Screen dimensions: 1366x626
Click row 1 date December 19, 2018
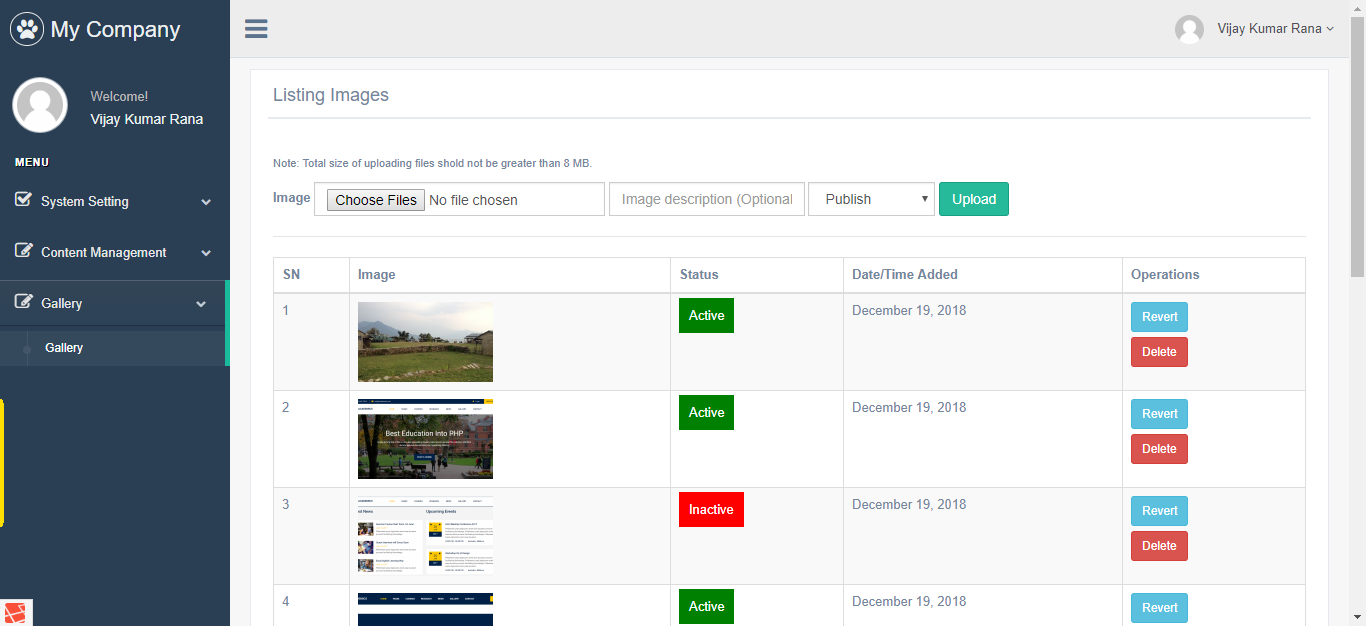click(909, 311)
